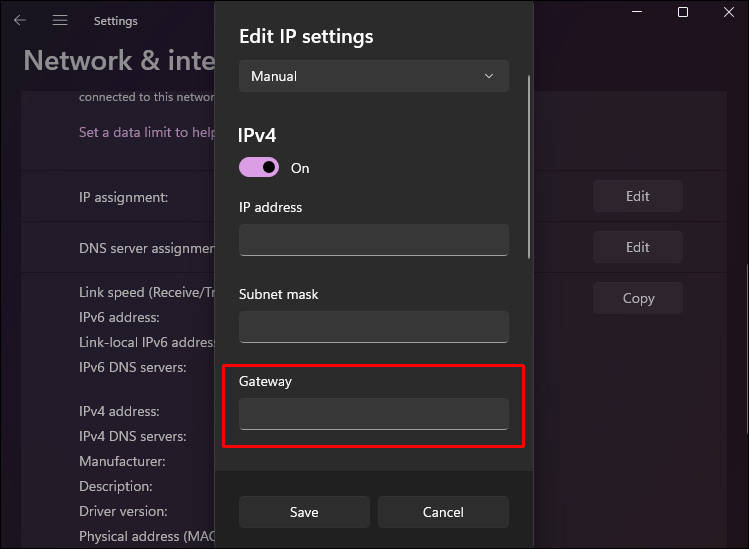Select the Gateway input field

[373, 414]
